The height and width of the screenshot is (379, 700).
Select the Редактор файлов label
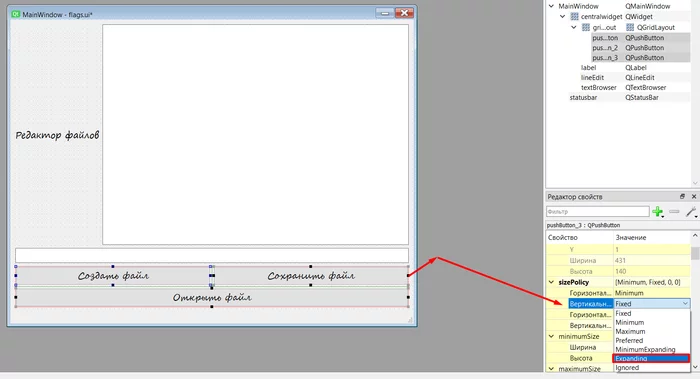[x=57, y=135]
